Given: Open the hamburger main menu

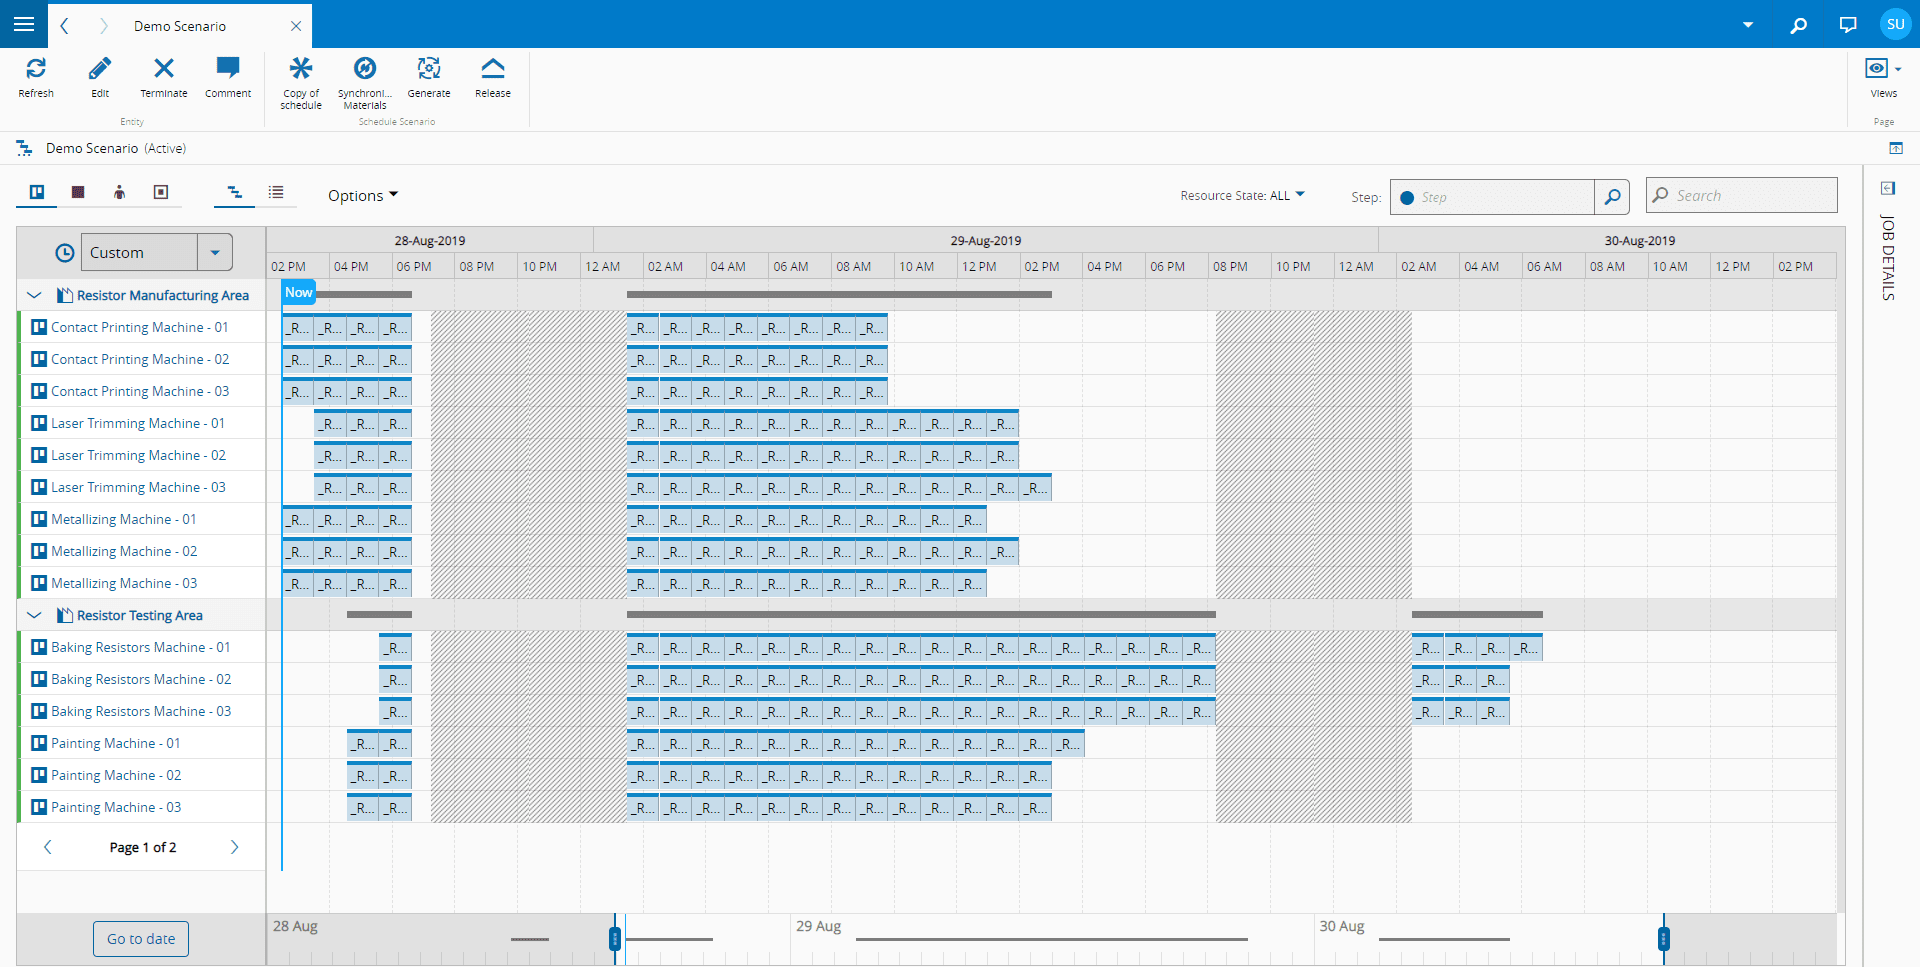Looking at the screenshot, I should coord(24,24).
